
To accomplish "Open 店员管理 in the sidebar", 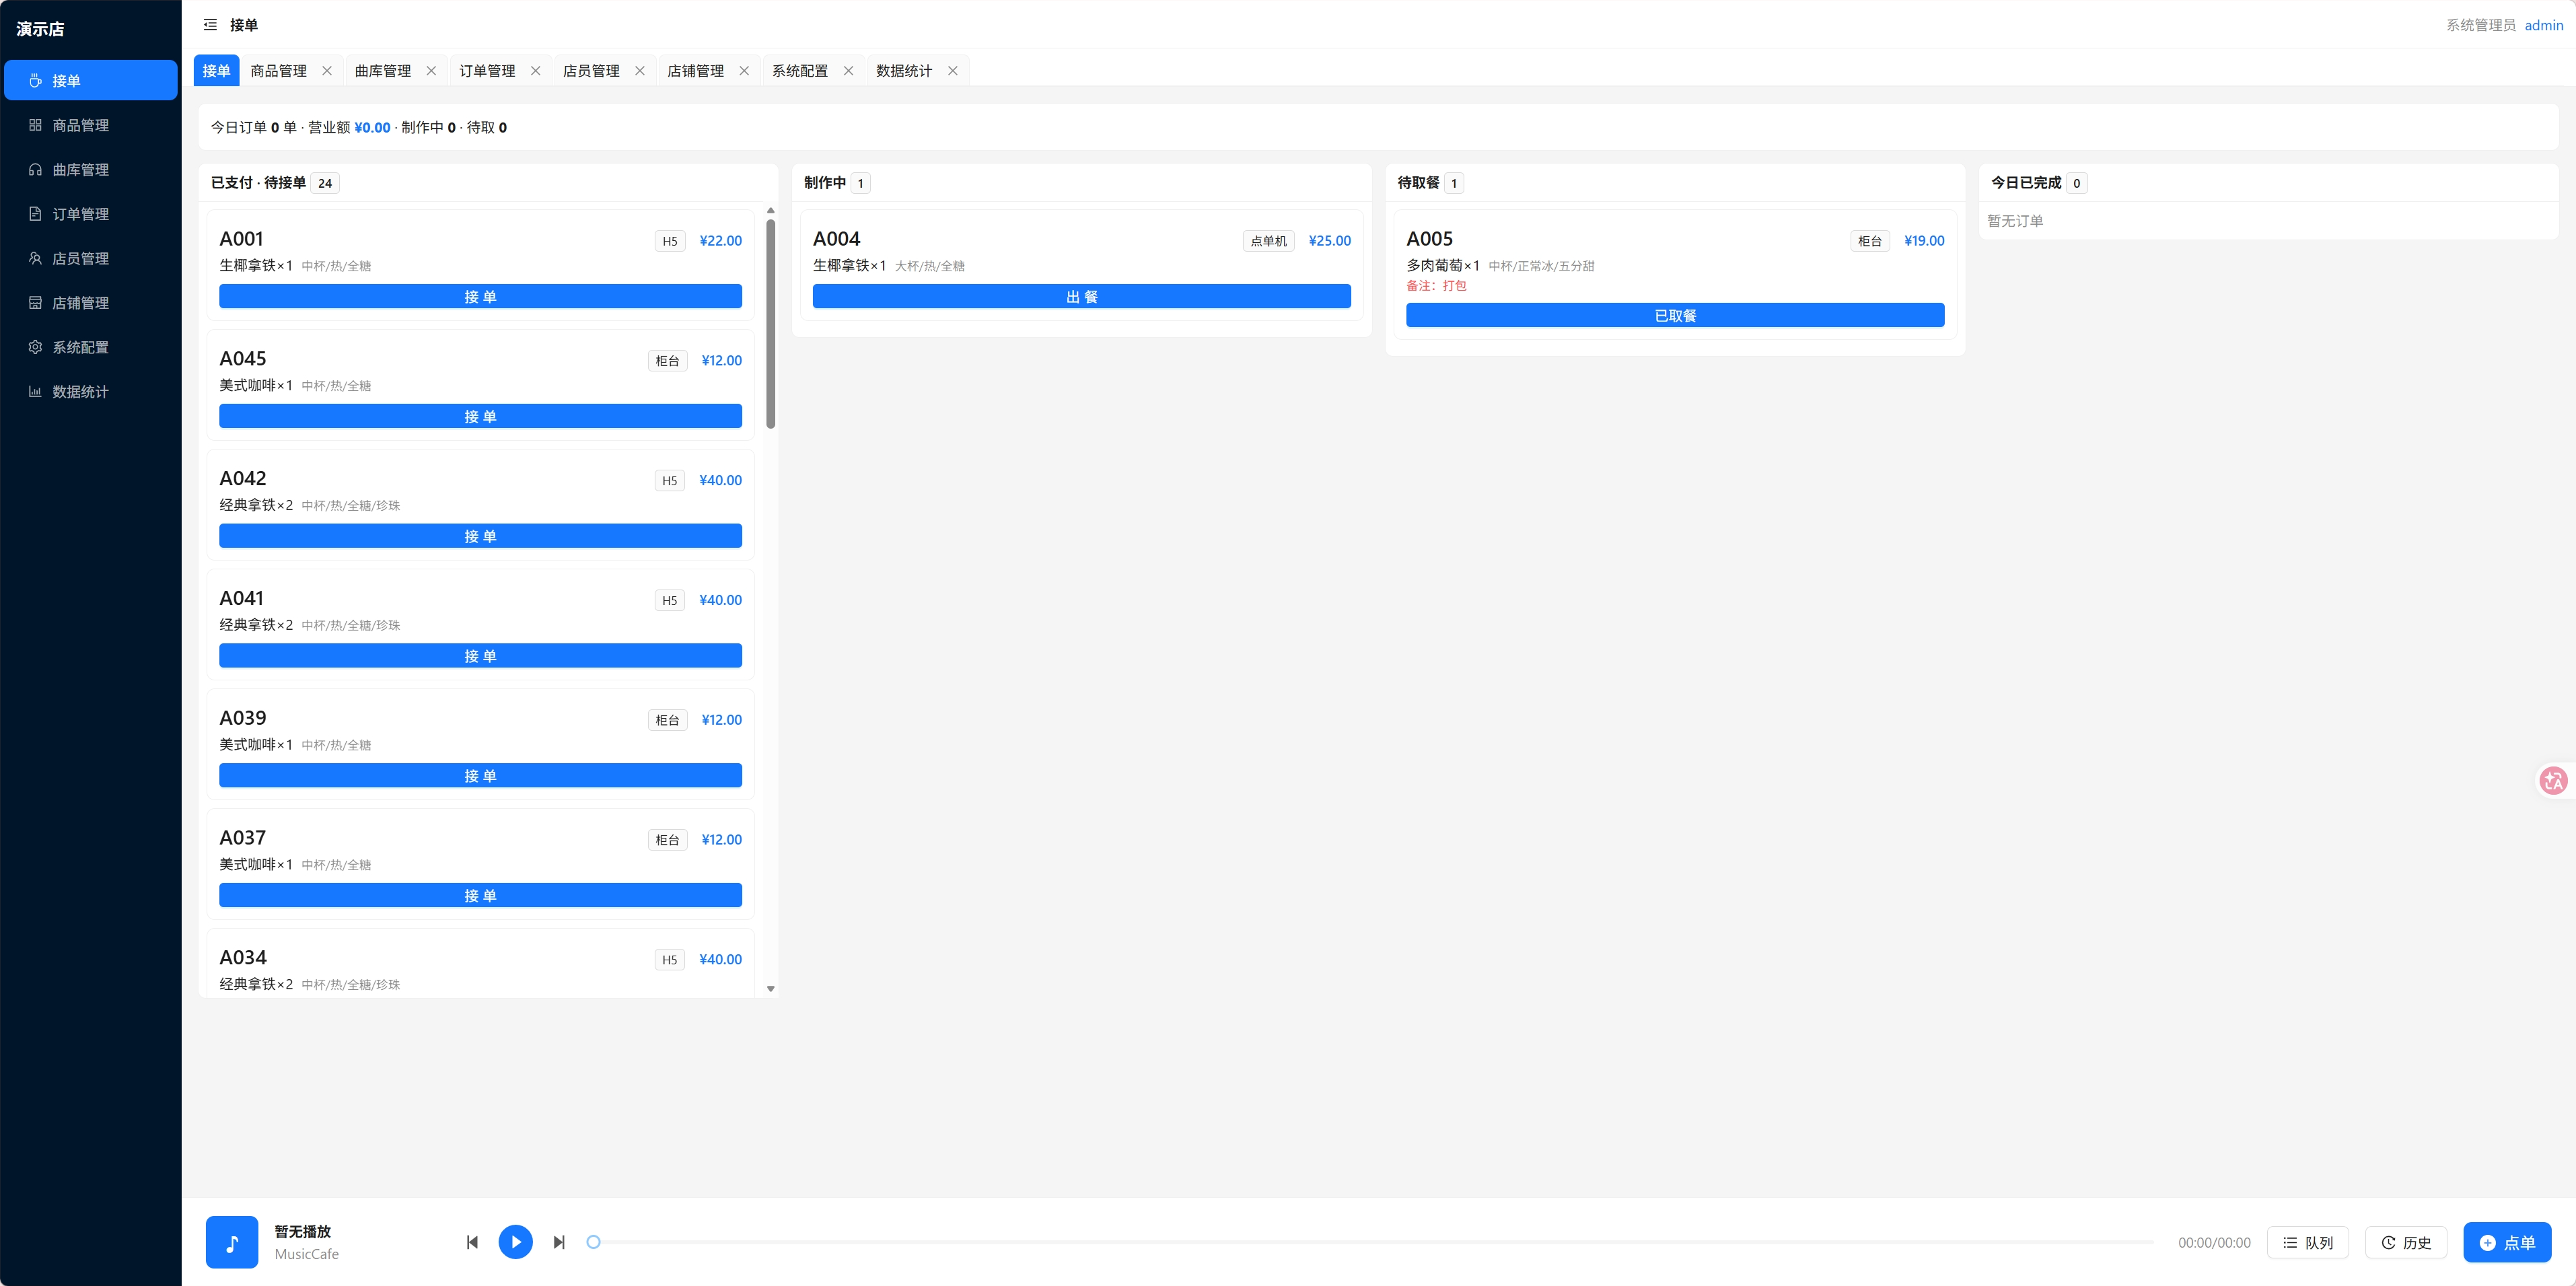I will 91,258.
